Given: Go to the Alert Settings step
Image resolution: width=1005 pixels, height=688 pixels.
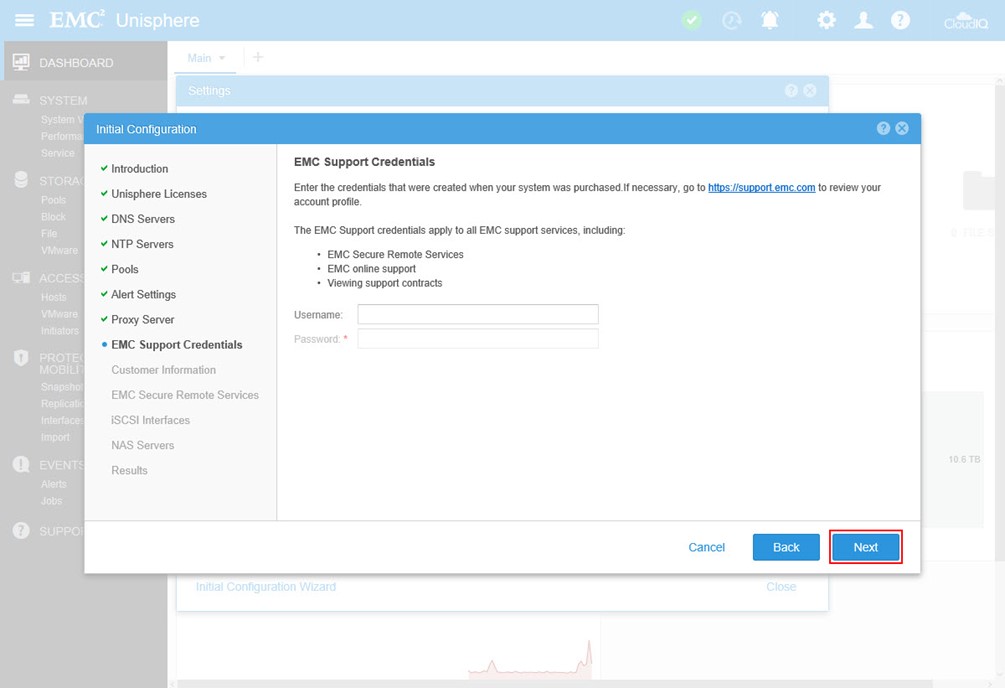Looking at the screenshot, I should tap(144, 294).
